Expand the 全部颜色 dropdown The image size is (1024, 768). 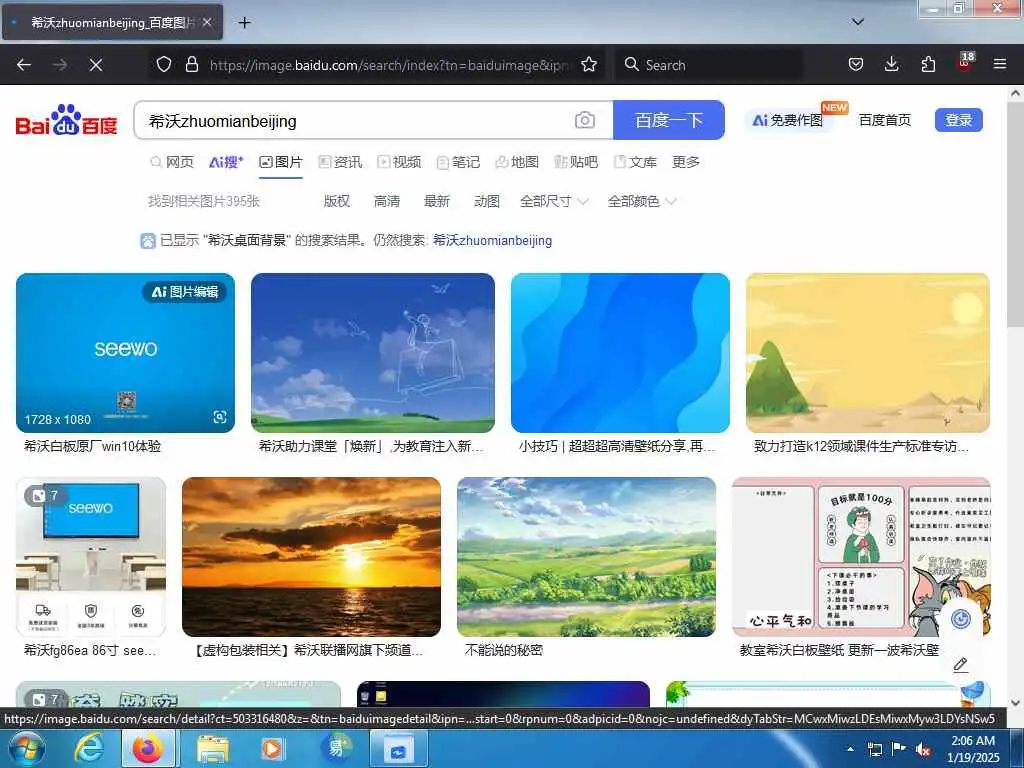[x=641, y=201]
